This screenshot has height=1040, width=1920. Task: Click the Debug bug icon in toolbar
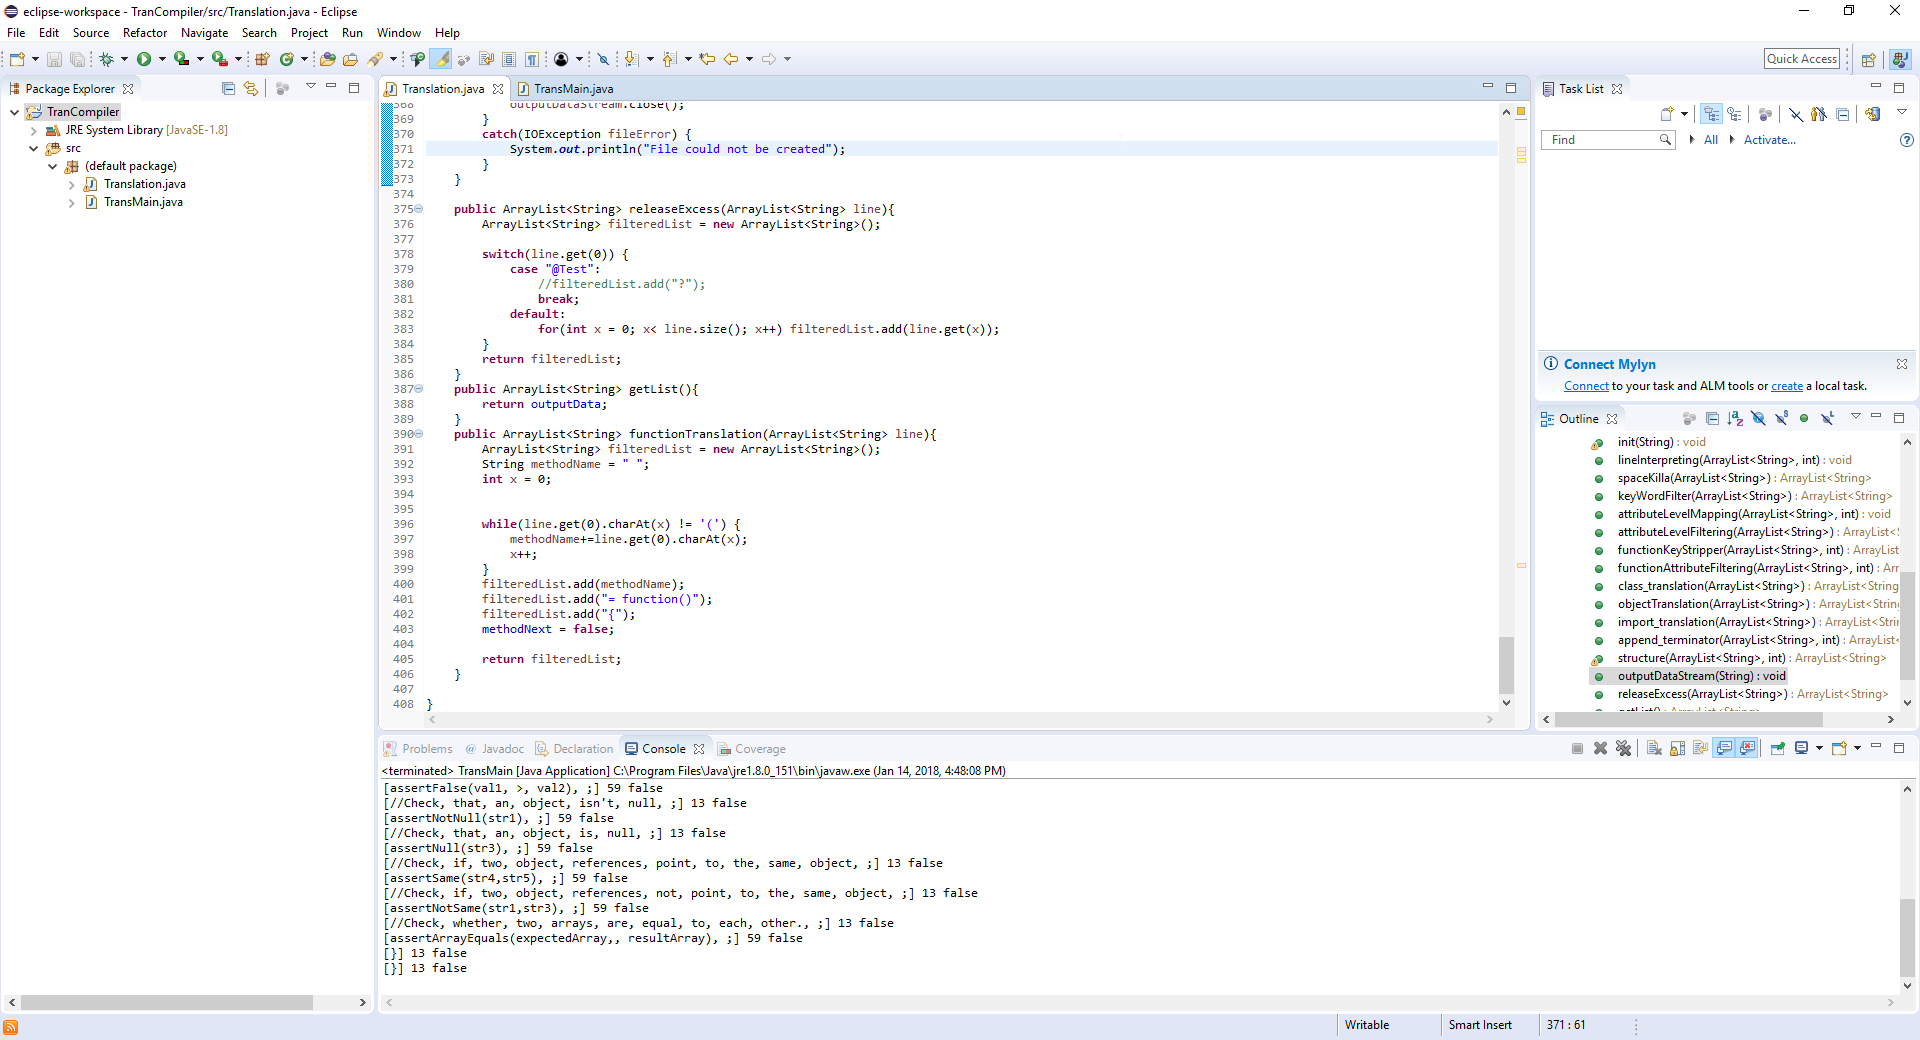106,59
